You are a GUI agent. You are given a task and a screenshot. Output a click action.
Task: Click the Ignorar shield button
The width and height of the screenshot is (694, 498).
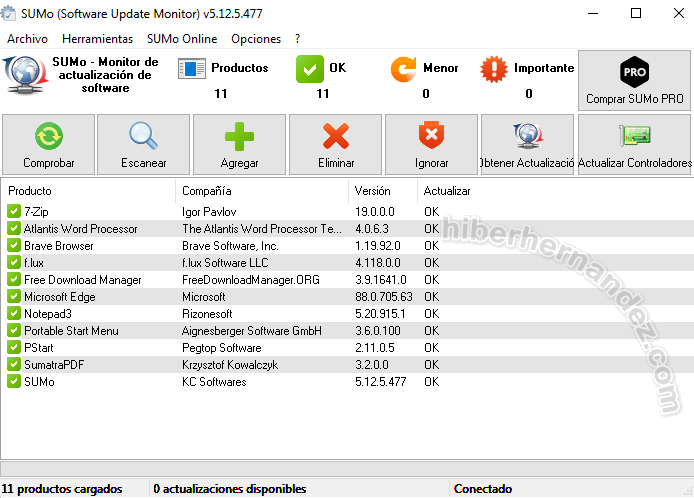[432, 144]
